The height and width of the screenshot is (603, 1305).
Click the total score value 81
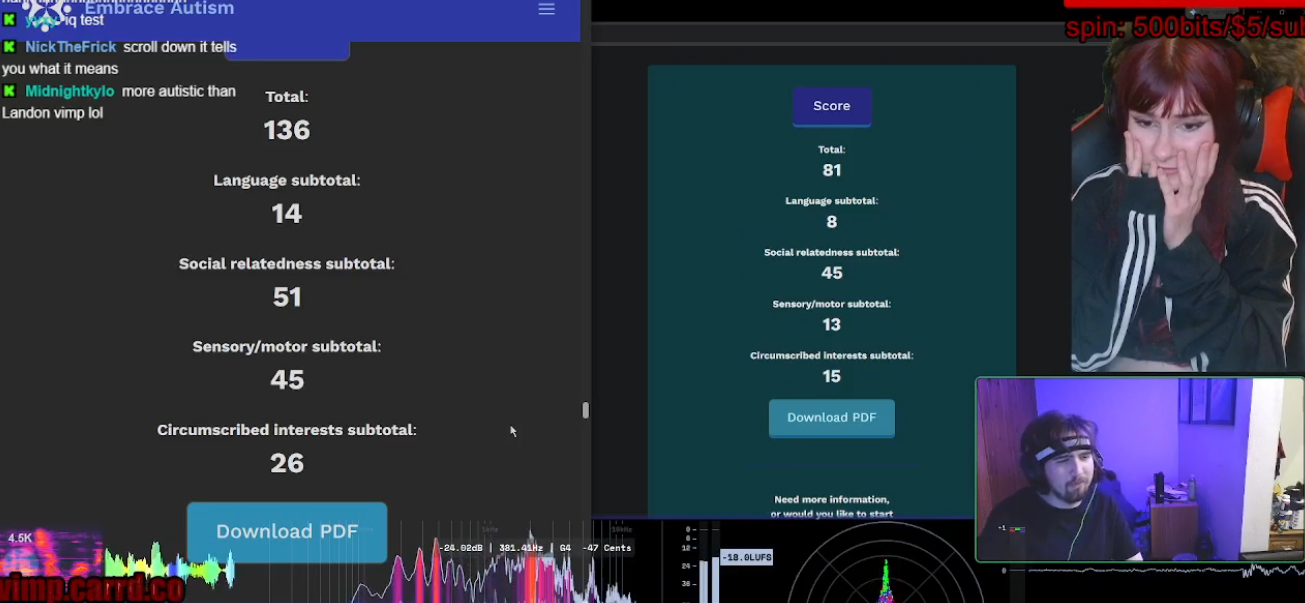tap(832, 170)
